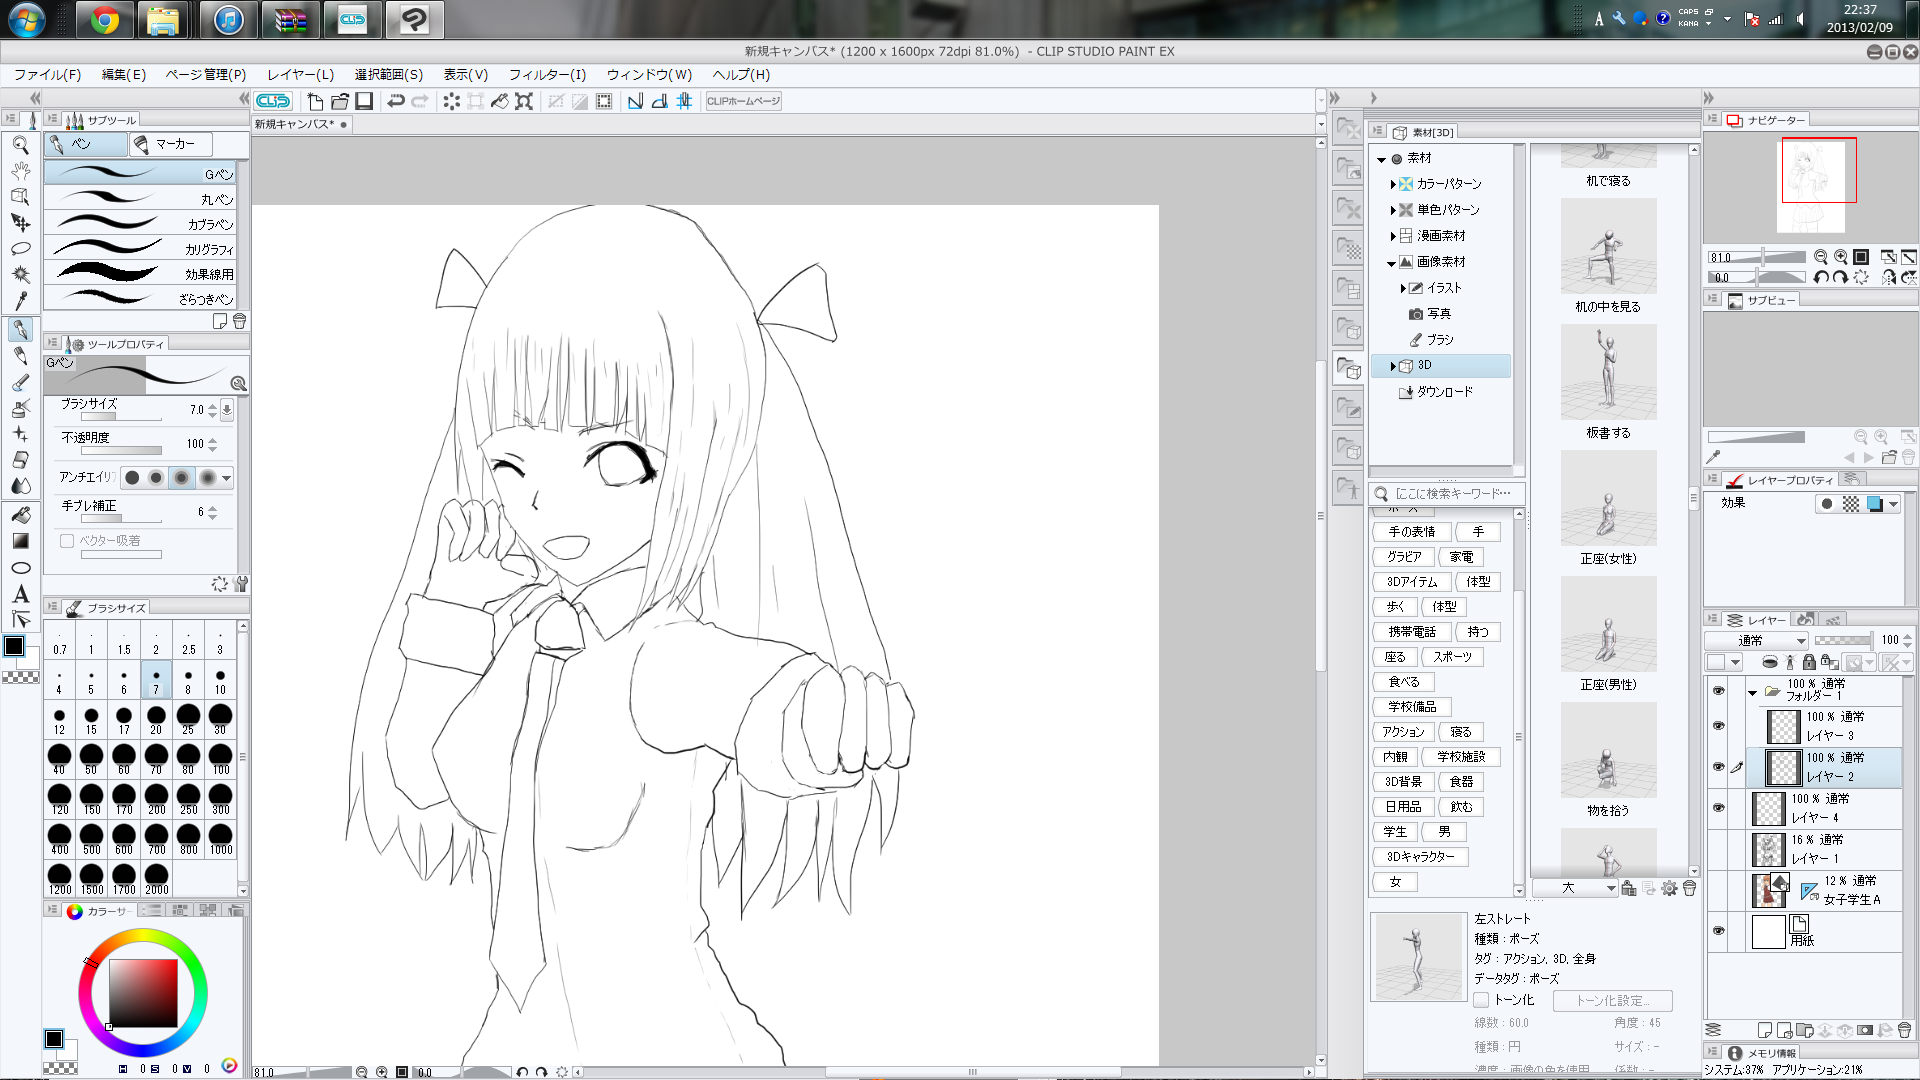Collapse the フォルダー 1 layer folder
The width and height of the screenshot is (1920, 1080).
tap(1752, 692)
